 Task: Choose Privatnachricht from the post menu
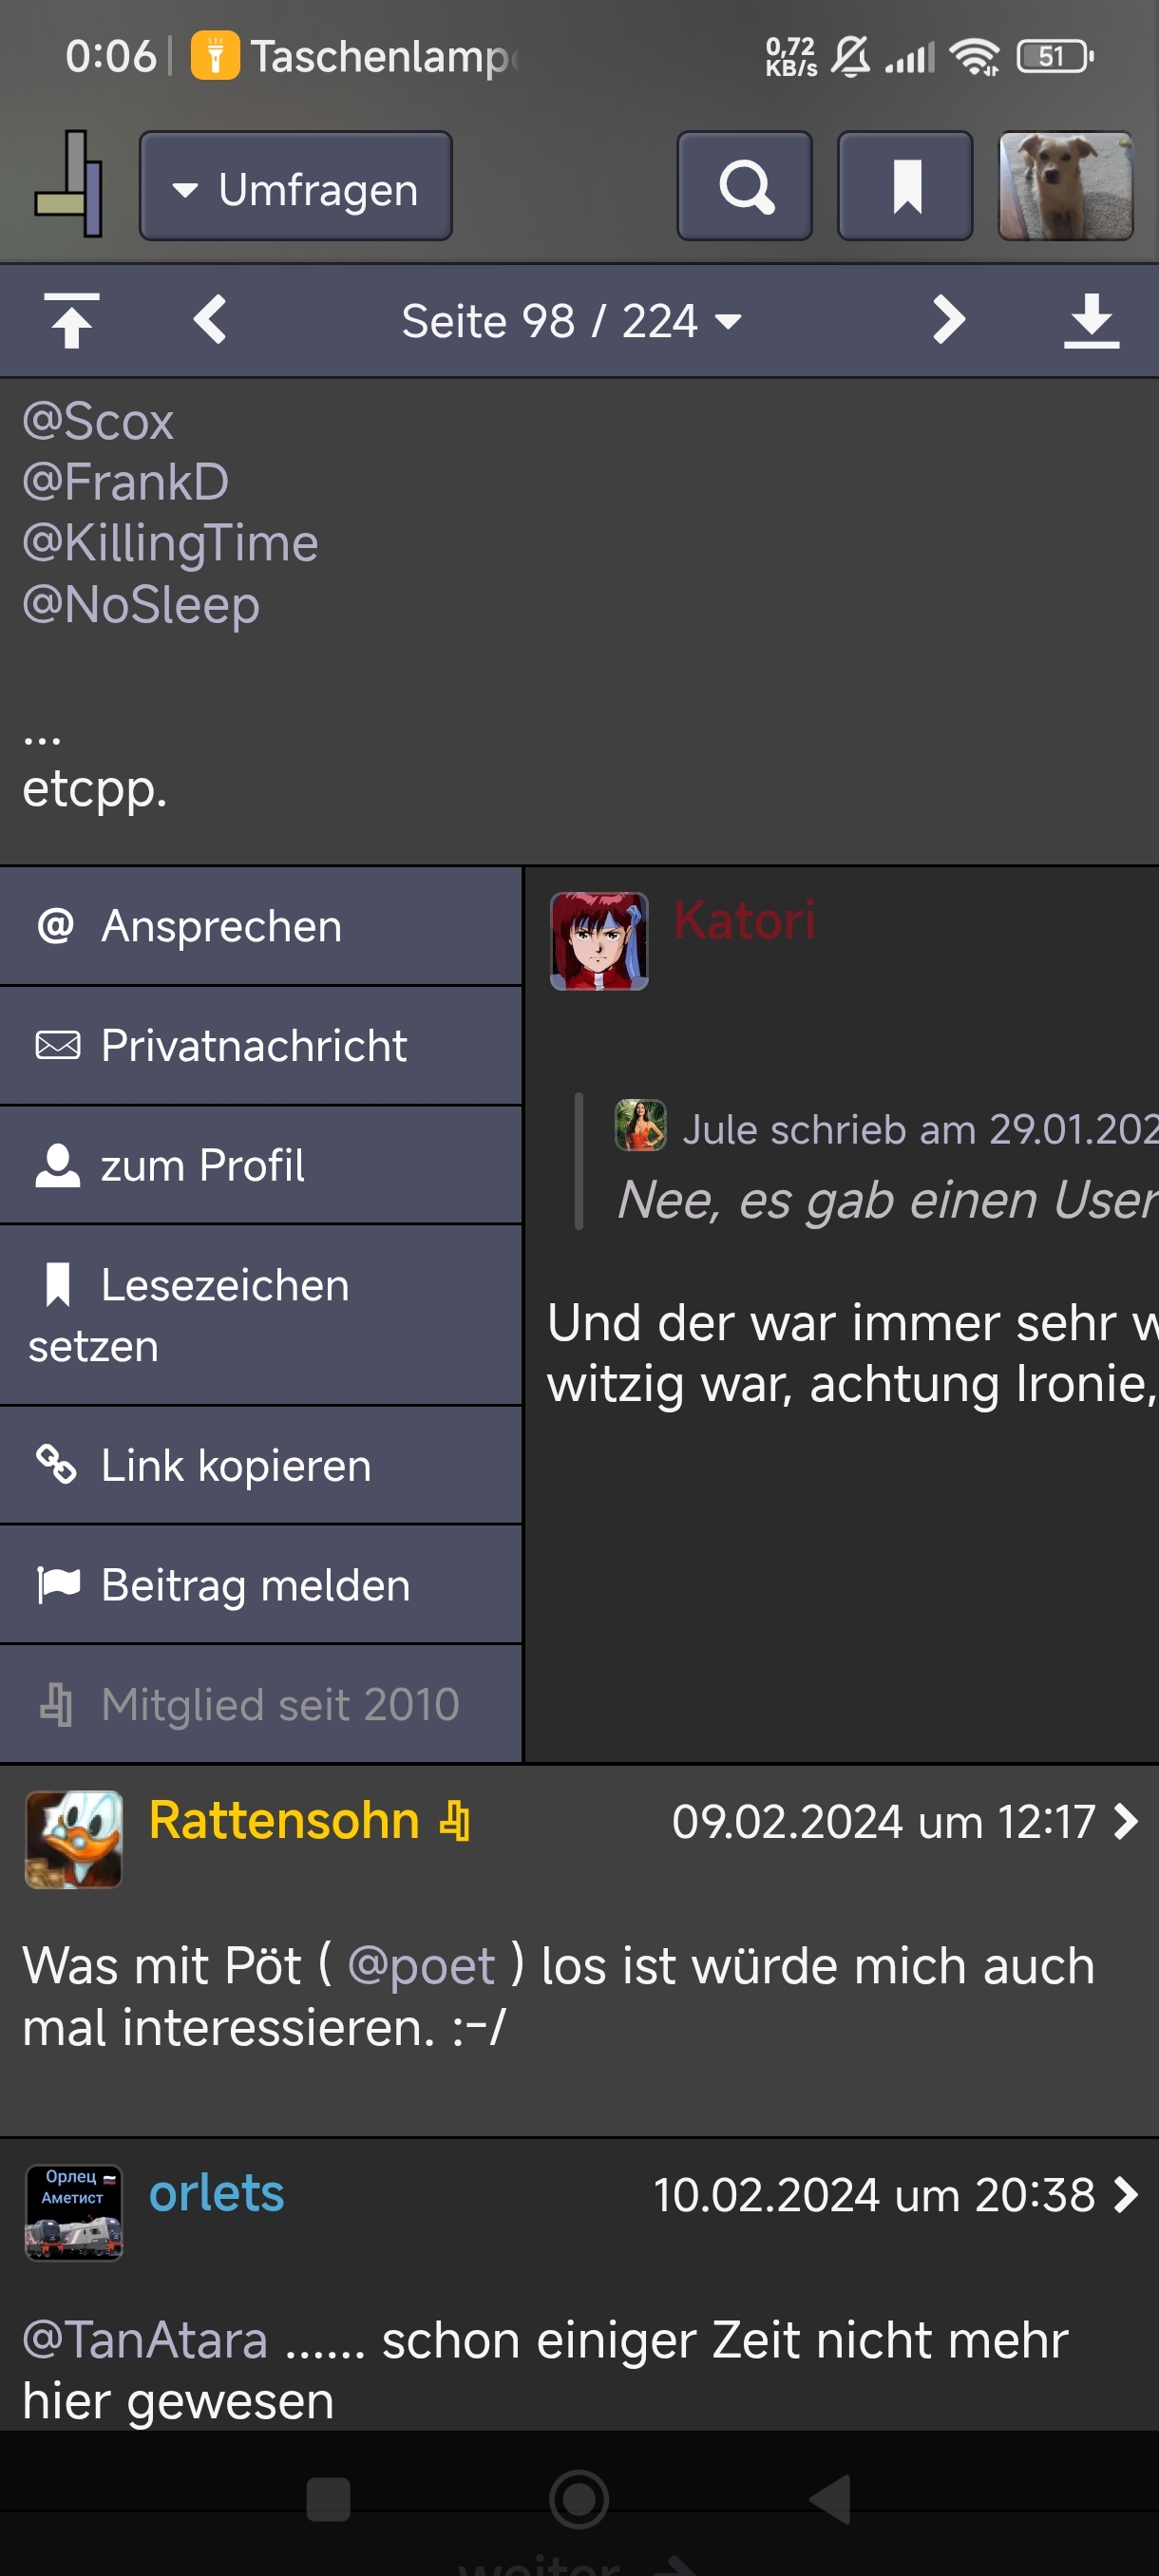click(x=261, y=1046)
